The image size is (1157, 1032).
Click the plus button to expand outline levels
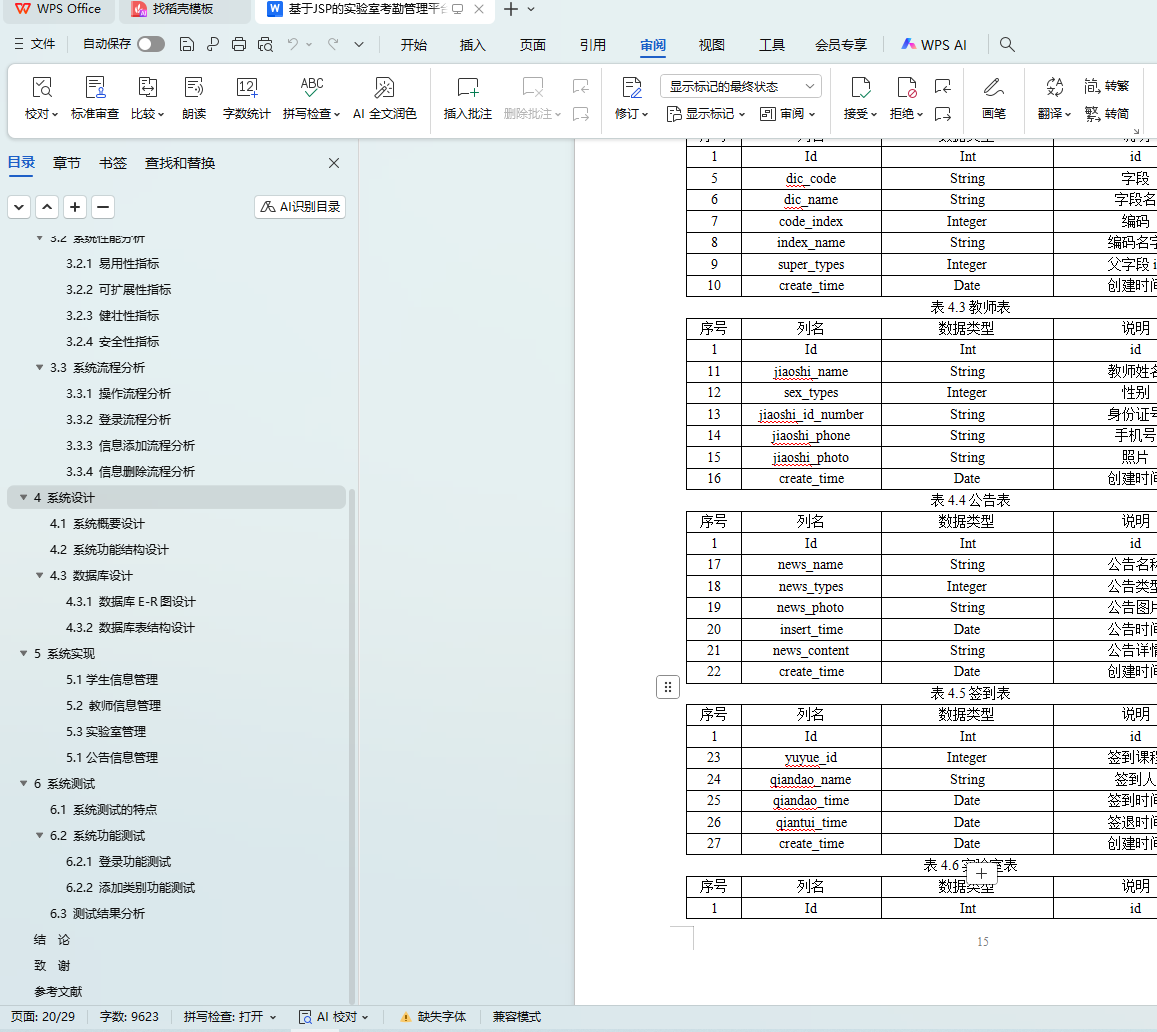point(75,207)
